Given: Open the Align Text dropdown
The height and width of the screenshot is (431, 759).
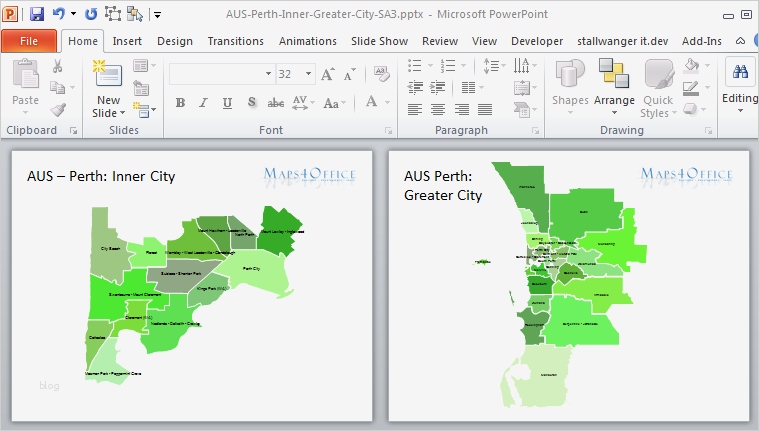Looking at the screenshot, I should 525,88.
